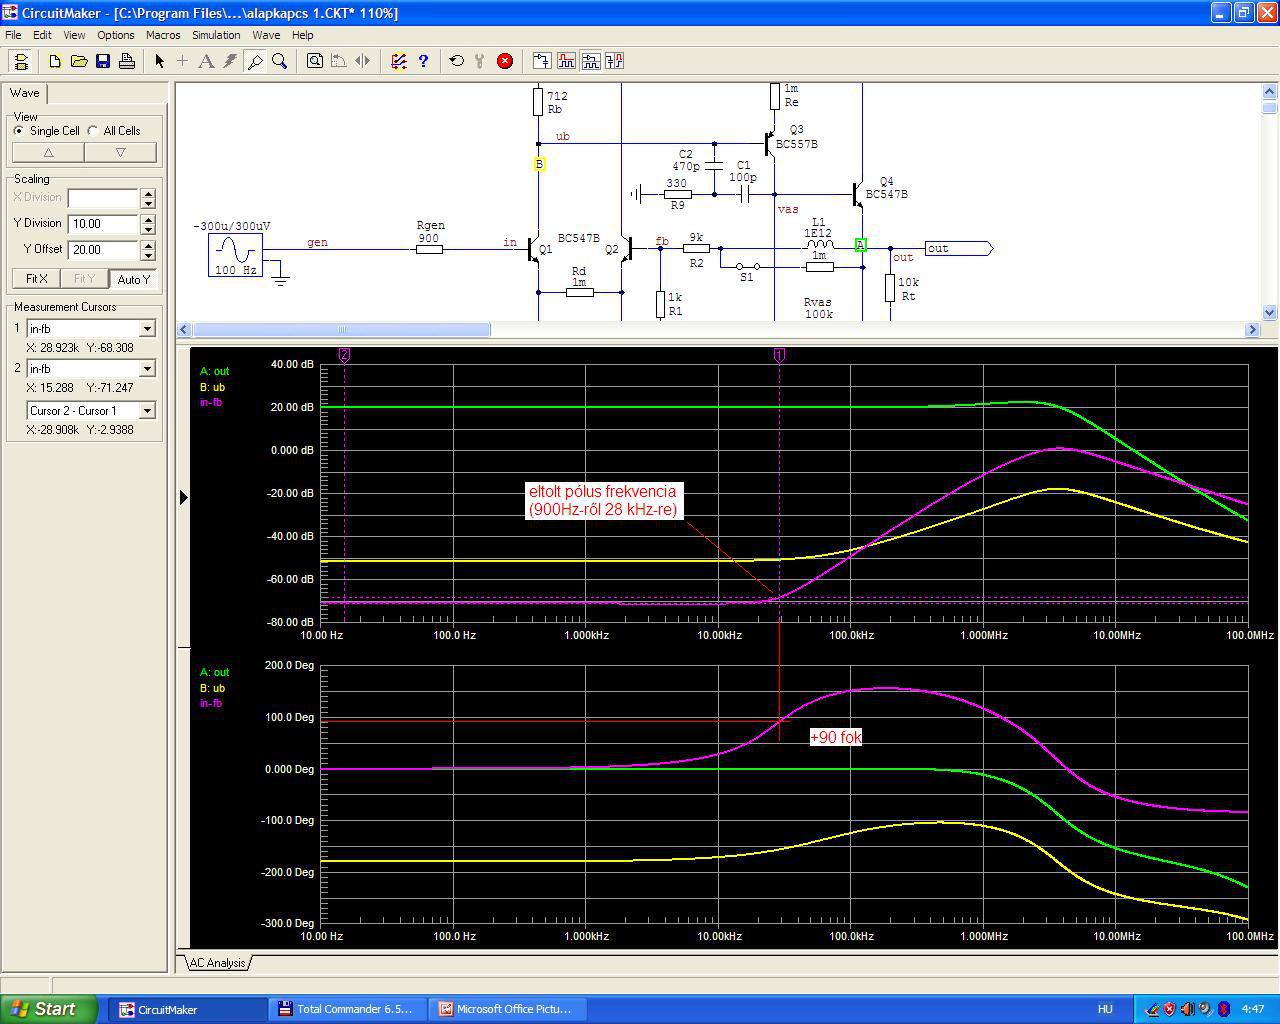Click the up triangle cell button
Image resolution: width=1280 pixels, height=1024 pixels.
click(x=48, y=152)
